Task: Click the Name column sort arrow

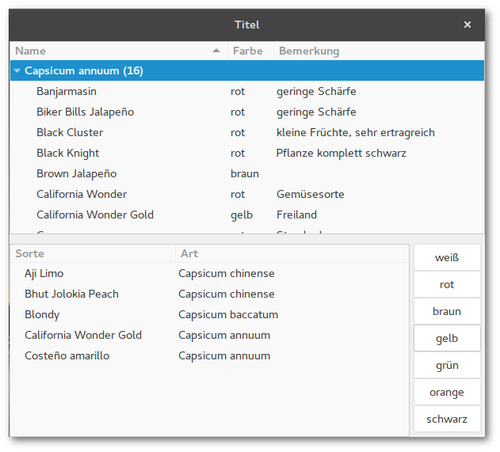Action: [x=216, y=51]
